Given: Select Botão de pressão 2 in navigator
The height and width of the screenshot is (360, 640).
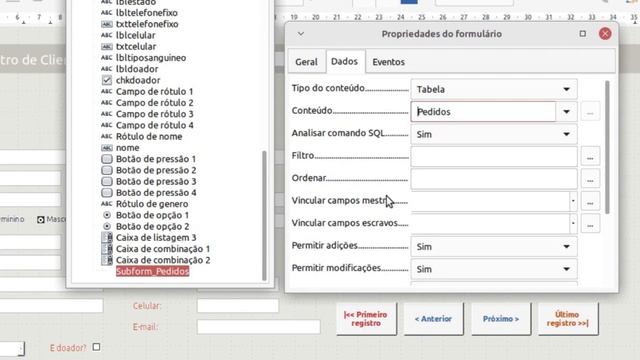Looking at the screenshot, I should [149, 170].
